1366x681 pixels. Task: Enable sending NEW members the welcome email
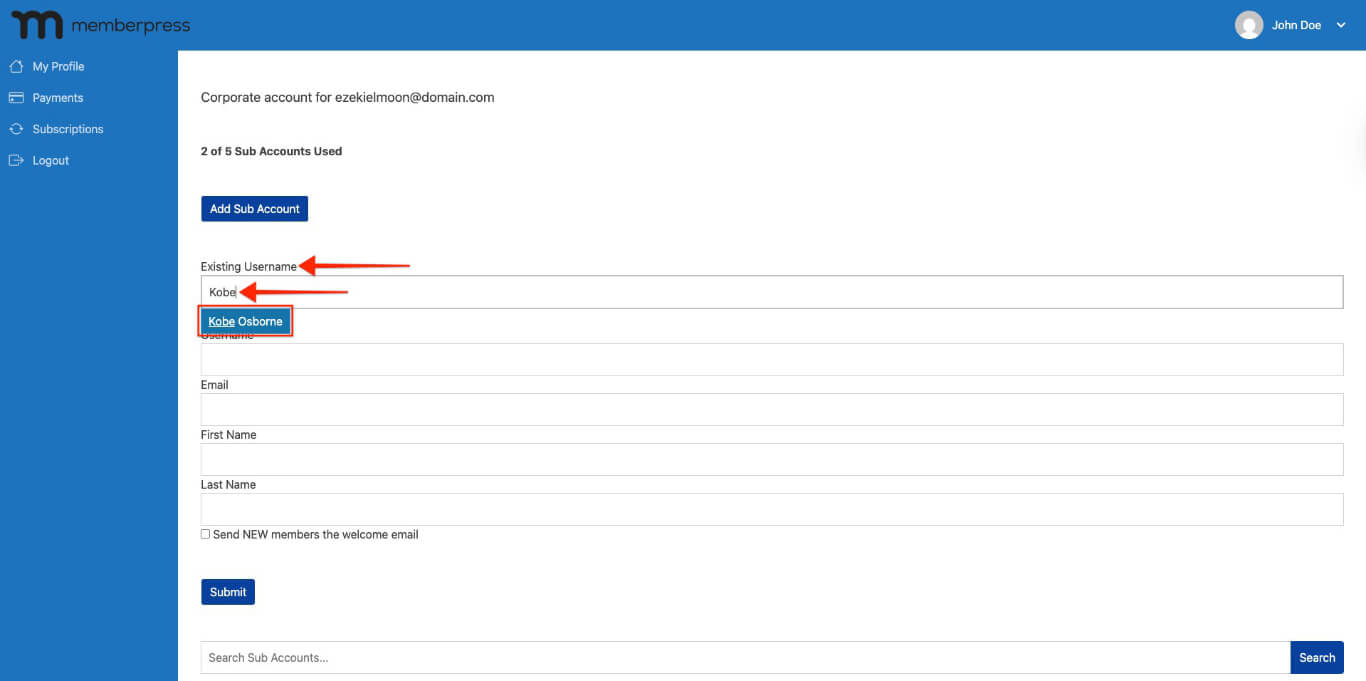205,534
